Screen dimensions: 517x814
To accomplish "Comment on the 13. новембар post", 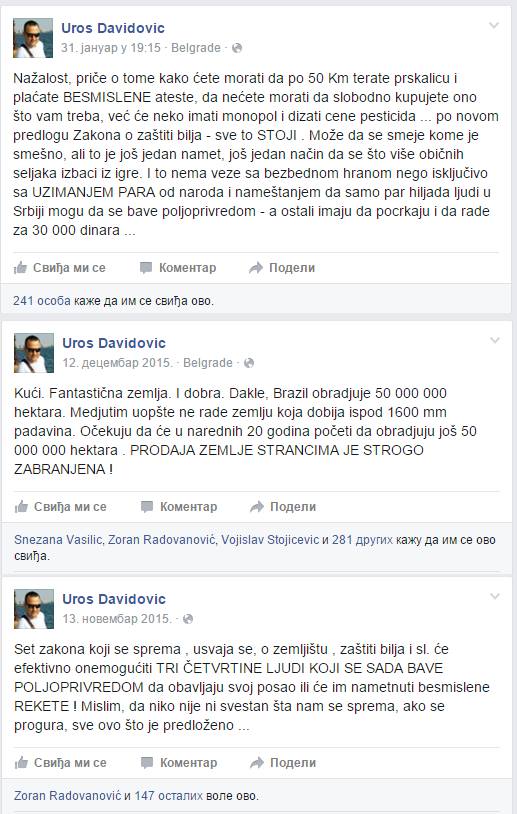I will pos(179,763).
